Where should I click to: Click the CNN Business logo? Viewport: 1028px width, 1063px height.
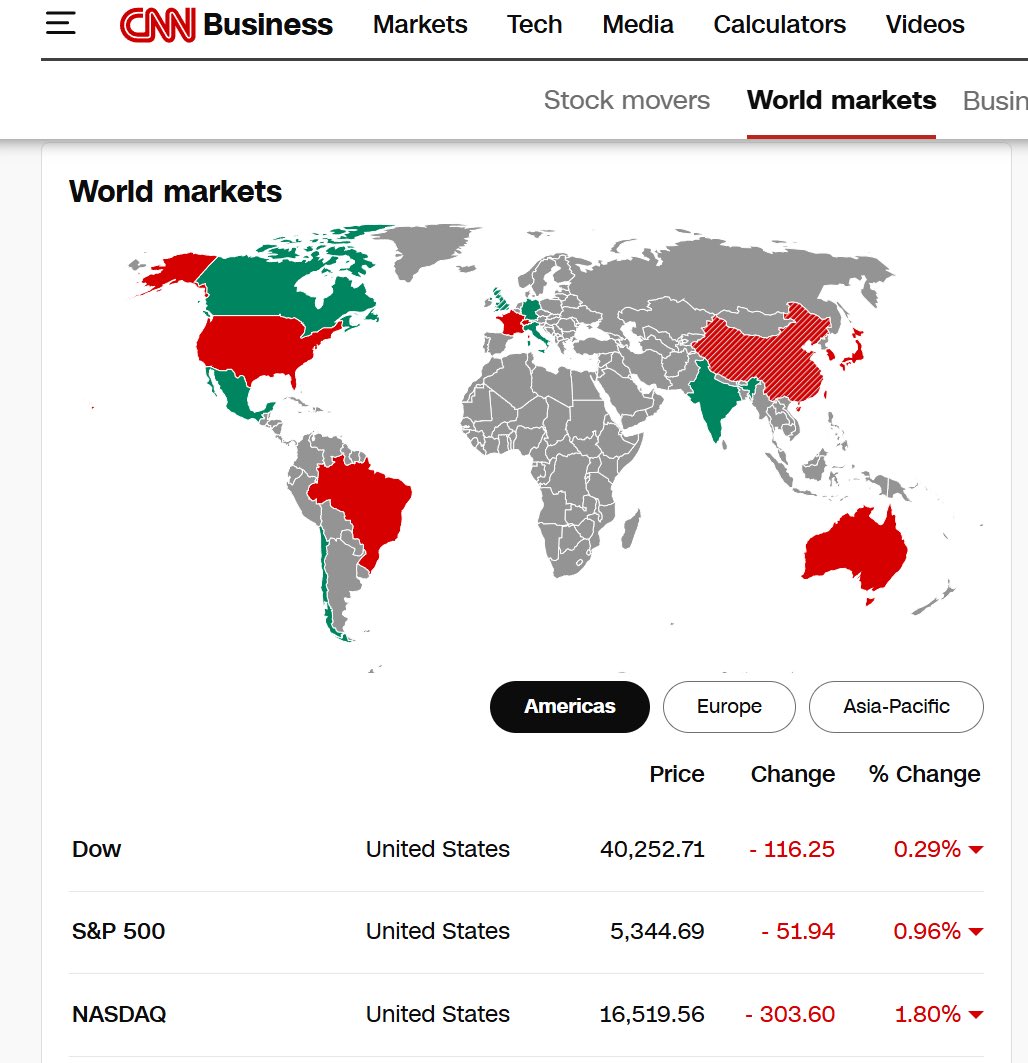point(226,24)
